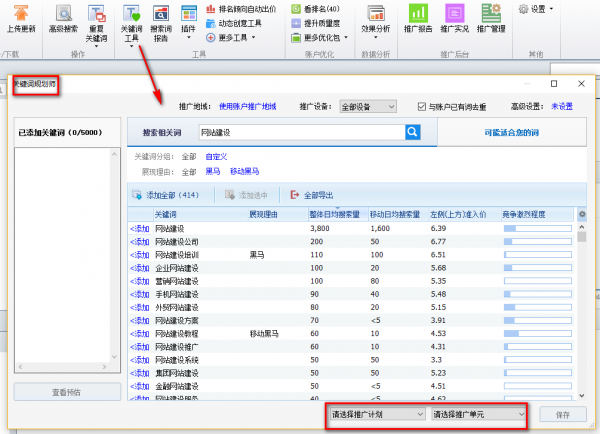Click the keyword search input field
The height and width of the screenshot is (434, 600).
tap(300, 132)
